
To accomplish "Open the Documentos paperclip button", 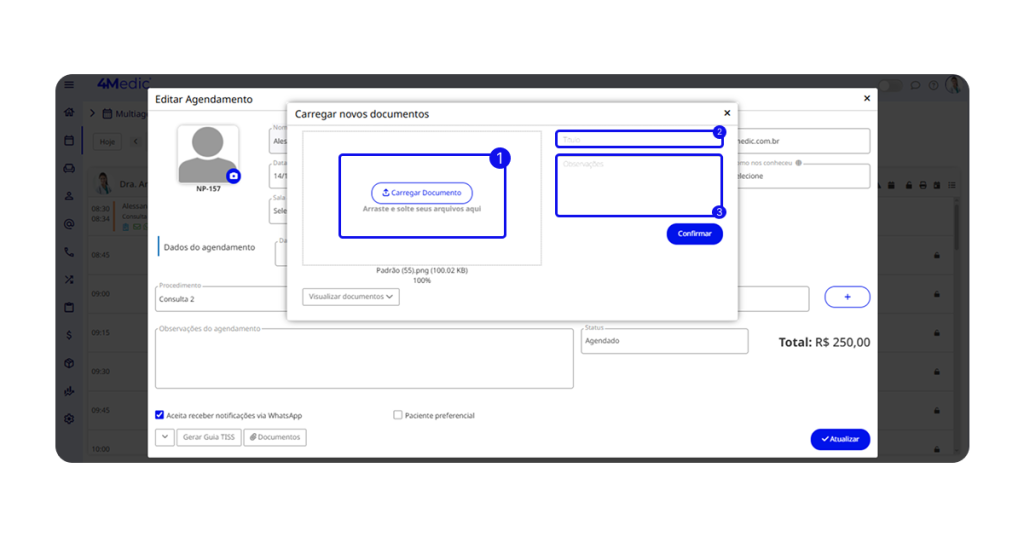I will 275,437.
